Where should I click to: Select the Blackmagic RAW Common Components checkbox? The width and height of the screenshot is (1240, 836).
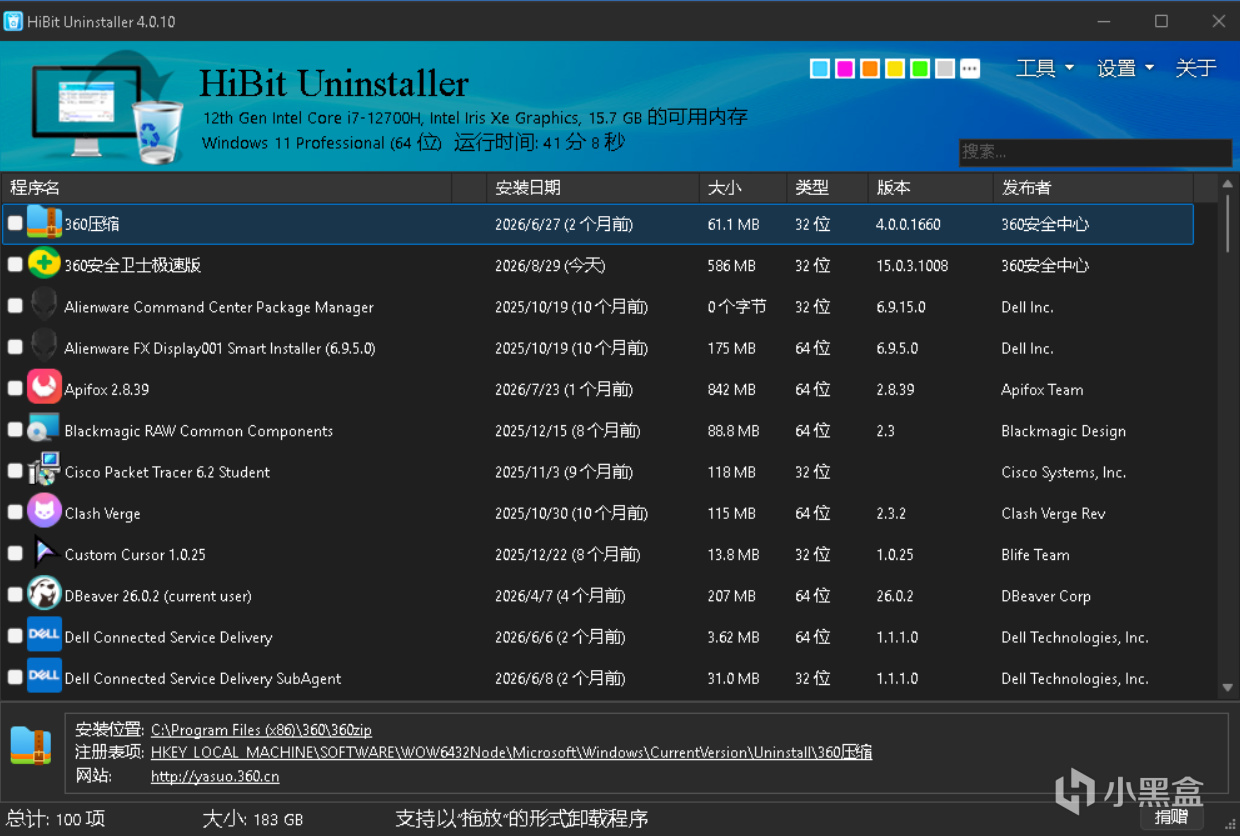point(15,430)
